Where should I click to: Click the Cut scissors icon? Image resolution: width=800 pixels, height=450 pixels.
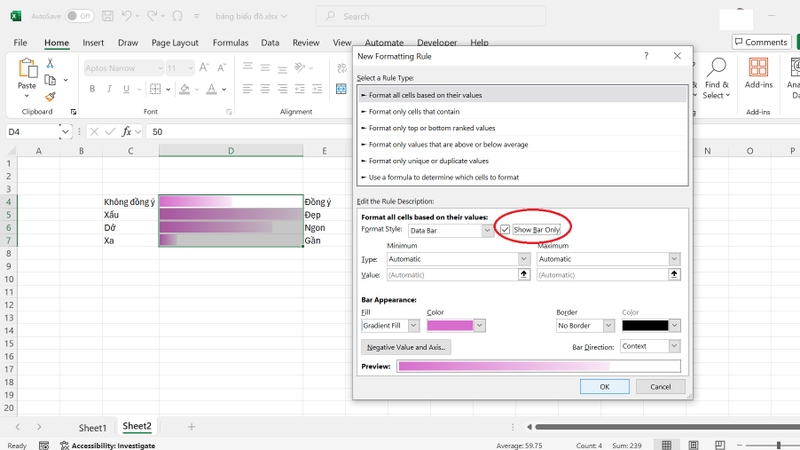[50, 63]
